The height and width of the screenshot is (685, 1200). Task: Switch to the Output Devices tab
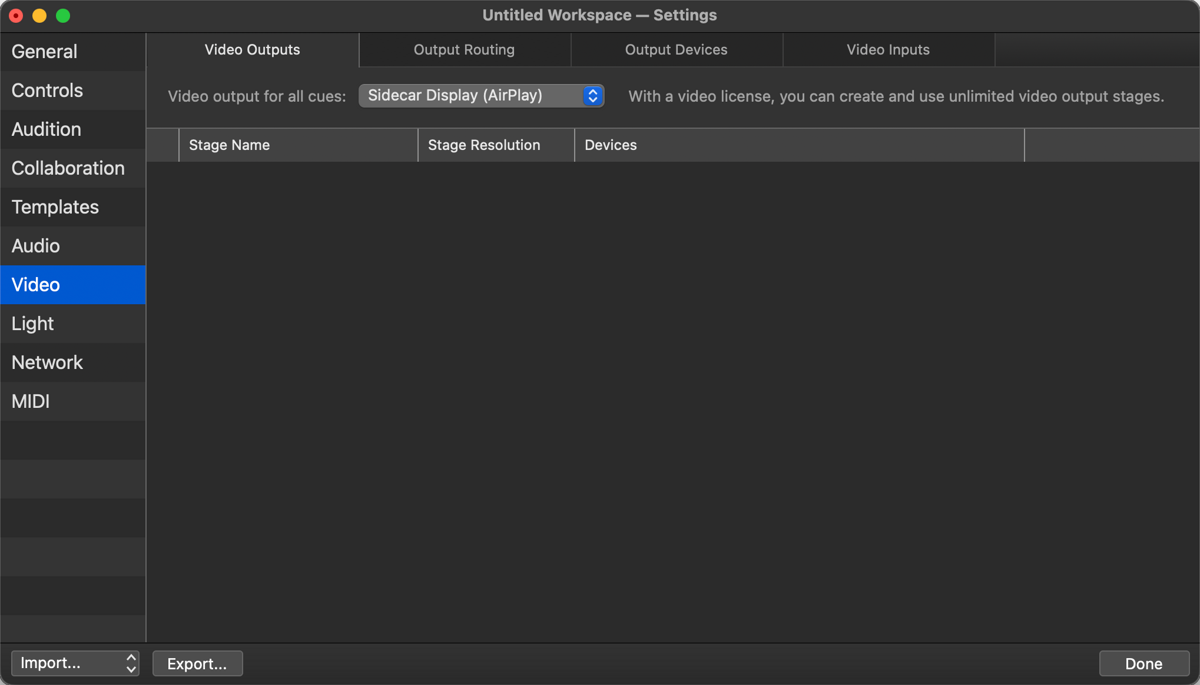tap(676, 50)
